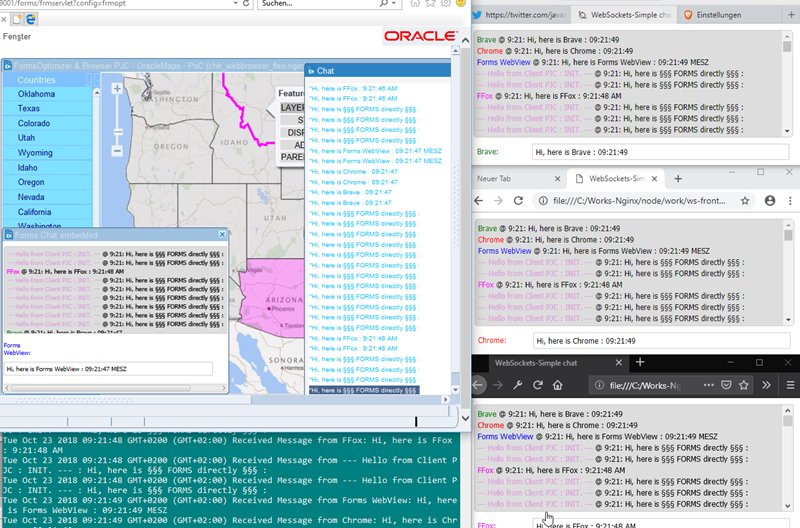Open Firefox page actions ellipsis
800x528 pixels.
[x=709, y=385]
